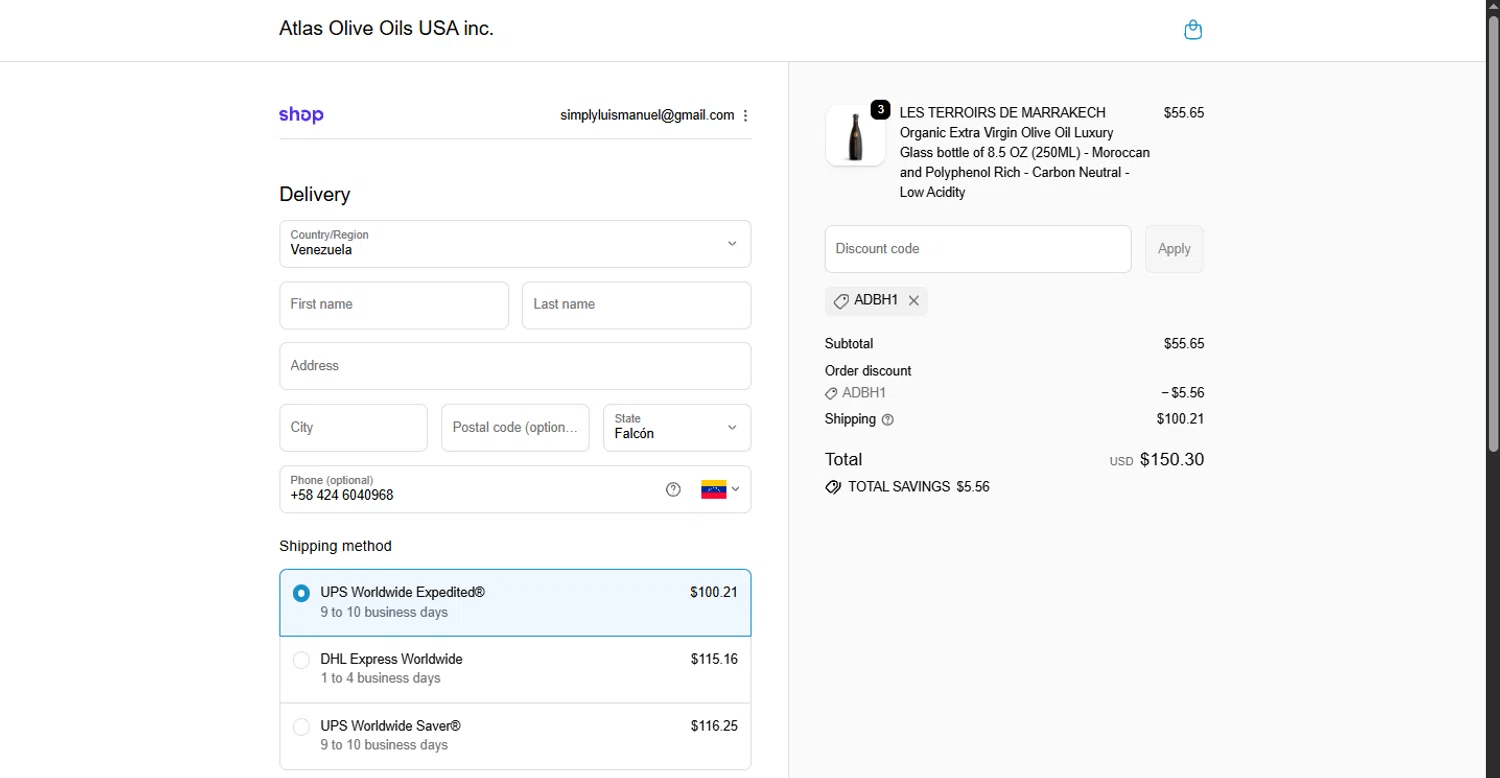Click the Shipping info question icon
The width and height of the screenshot is (1500, 778).
point(887,420)
